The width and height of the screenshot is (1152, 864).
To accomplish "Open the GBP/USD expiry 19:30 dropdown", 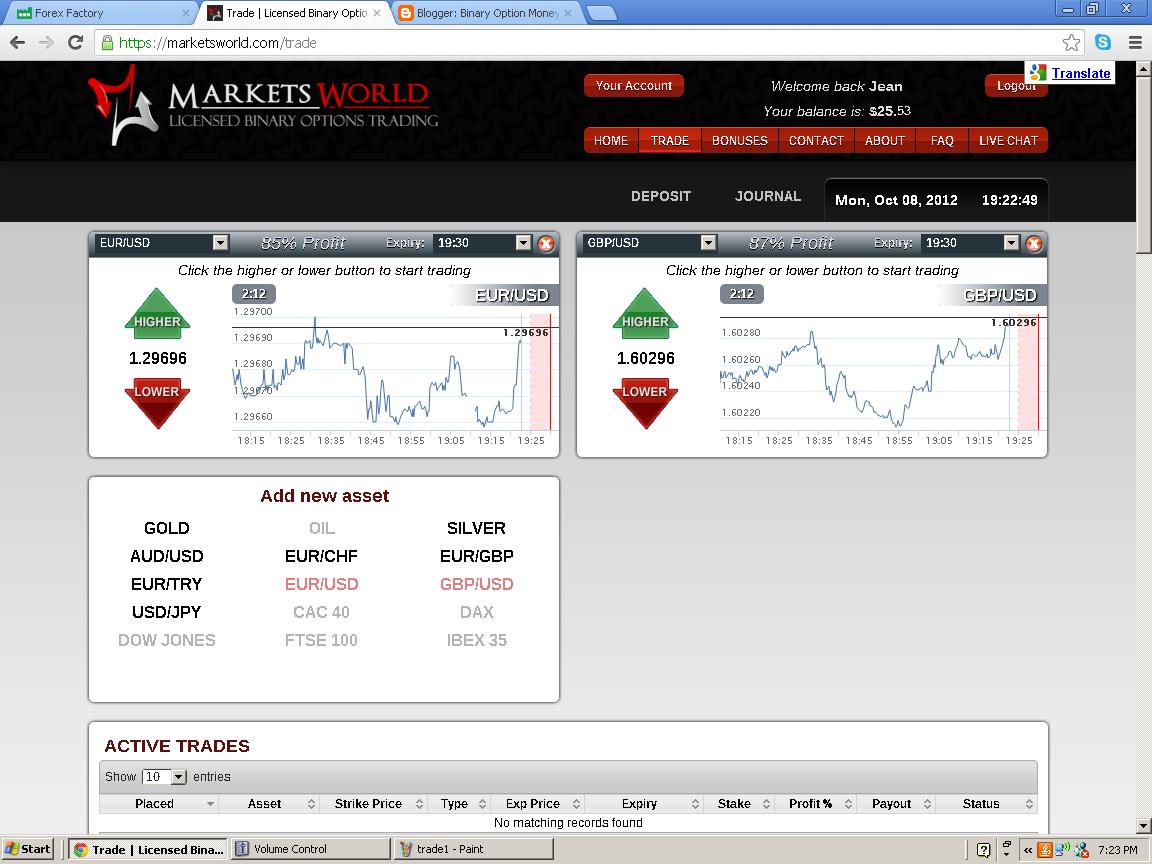I will (x=1011, y=242).
